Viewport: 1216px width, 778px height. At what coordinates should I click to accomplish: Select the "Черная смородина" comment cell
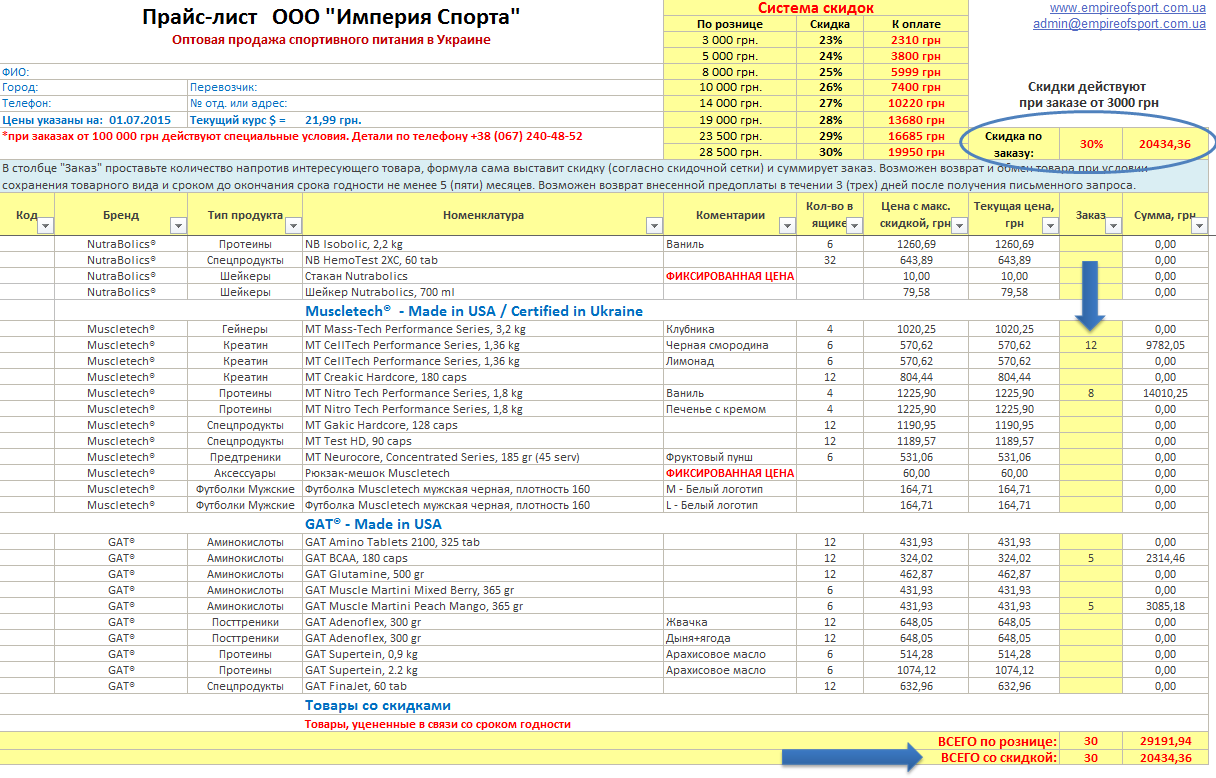click(x=730, y=345)
